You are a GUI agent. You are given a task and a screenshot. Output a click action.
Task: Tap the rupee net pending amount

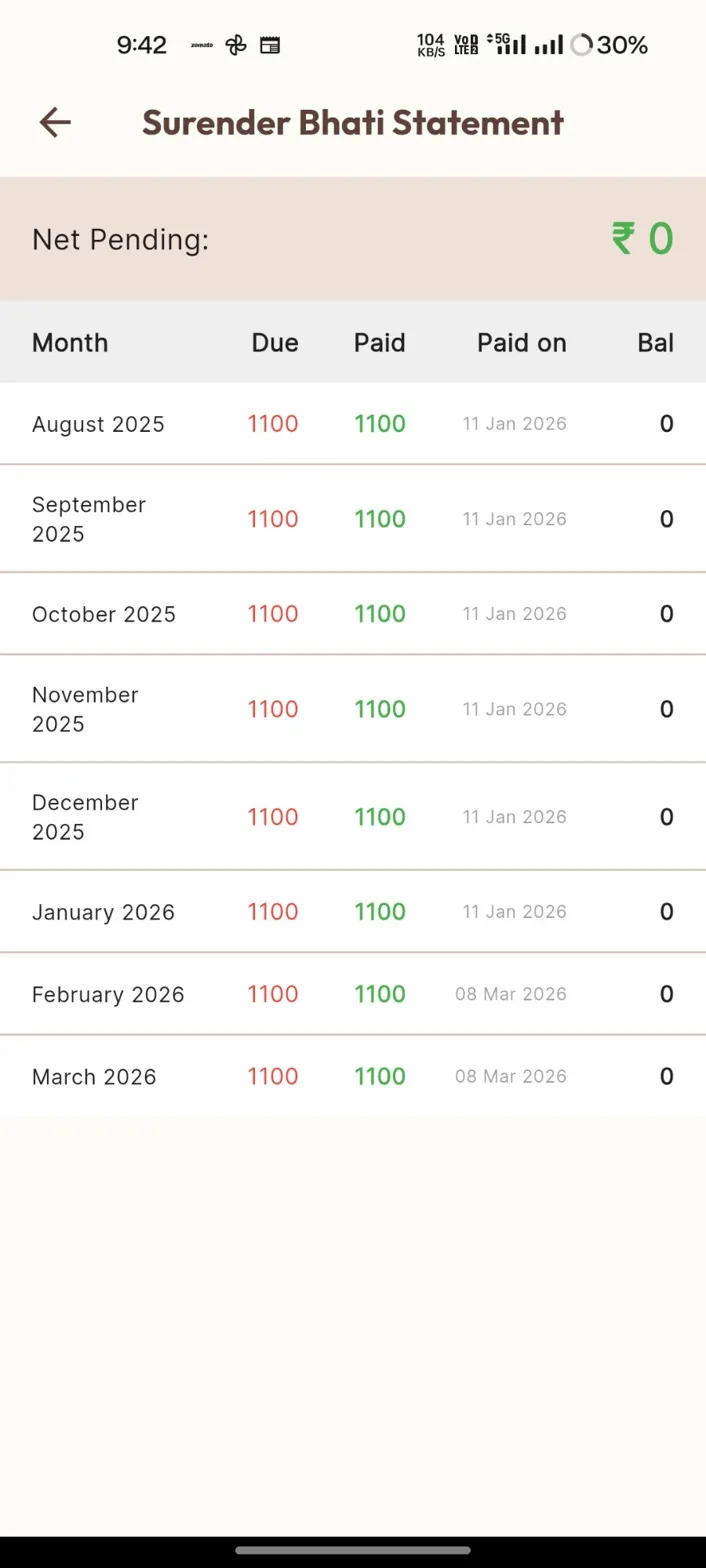pos(643,239)
